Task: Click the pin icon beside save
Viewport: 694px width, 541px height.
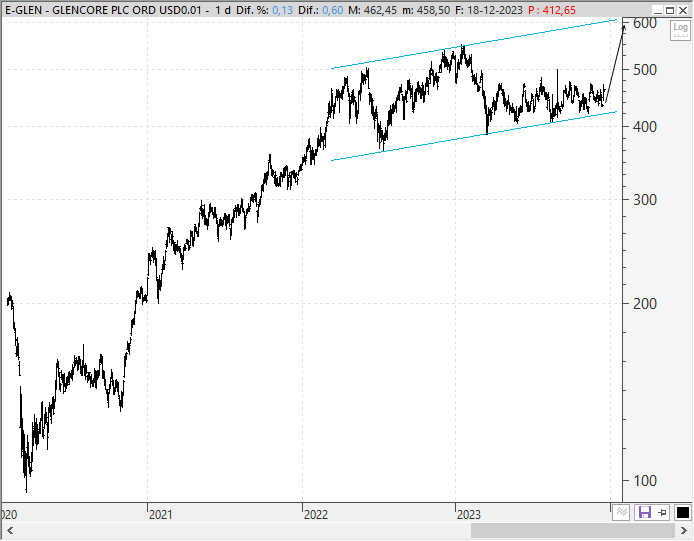Action: [662, 512]
